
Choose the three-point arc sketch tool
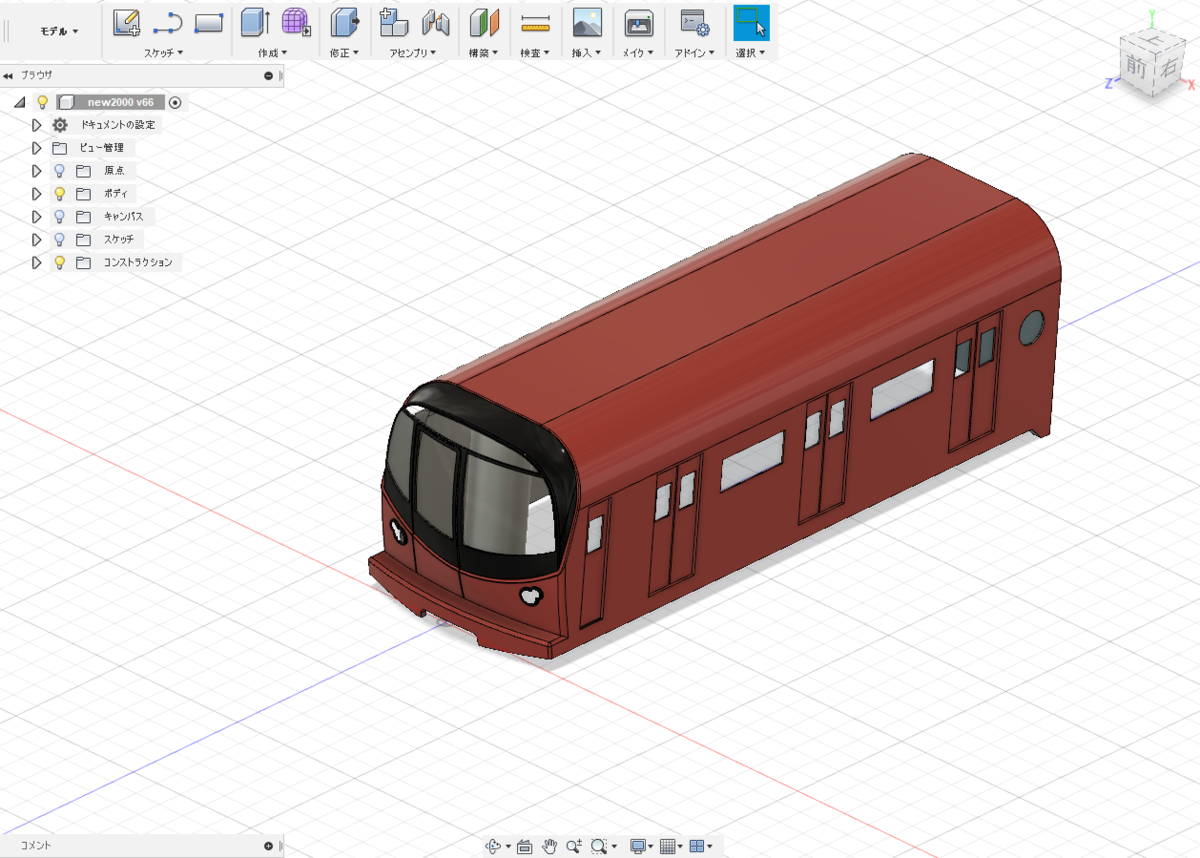[167, 24]
